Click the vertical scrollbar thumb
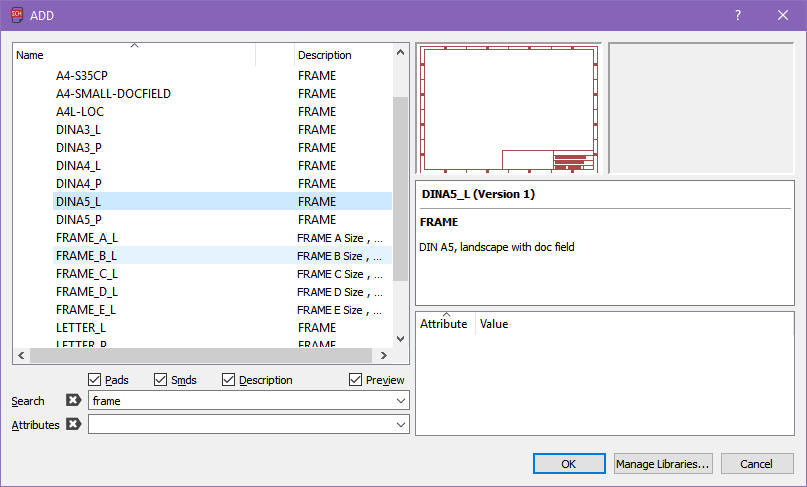This screenshot has width=807, height=487. click(x=401, y=188)
